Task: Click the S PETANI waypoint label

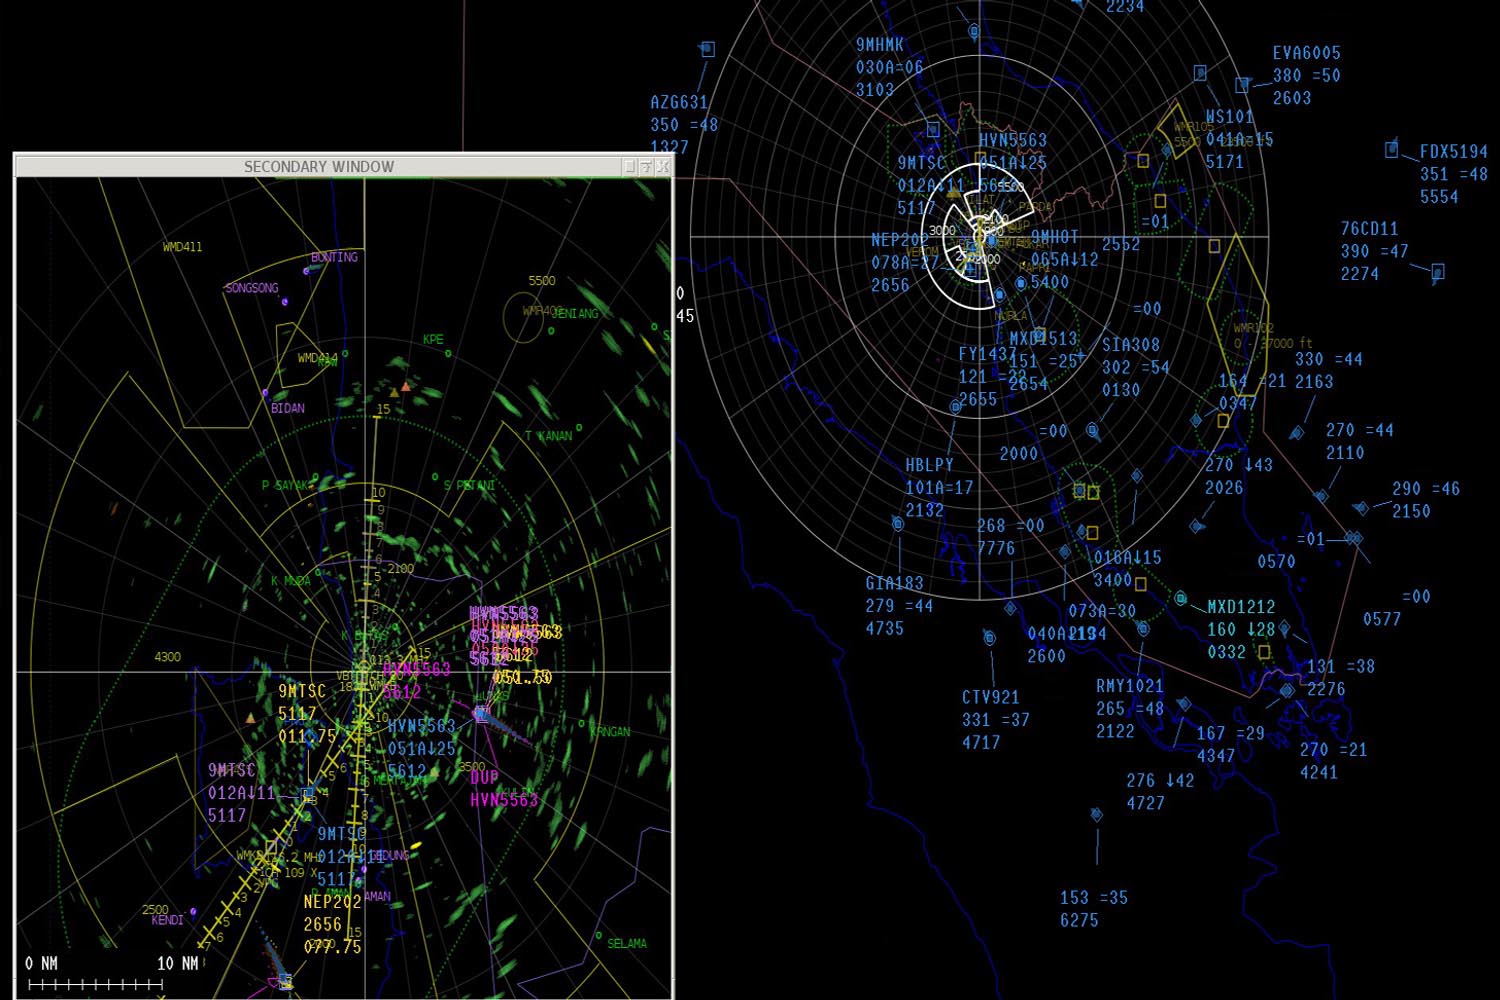Action: [x=469, y=486]
